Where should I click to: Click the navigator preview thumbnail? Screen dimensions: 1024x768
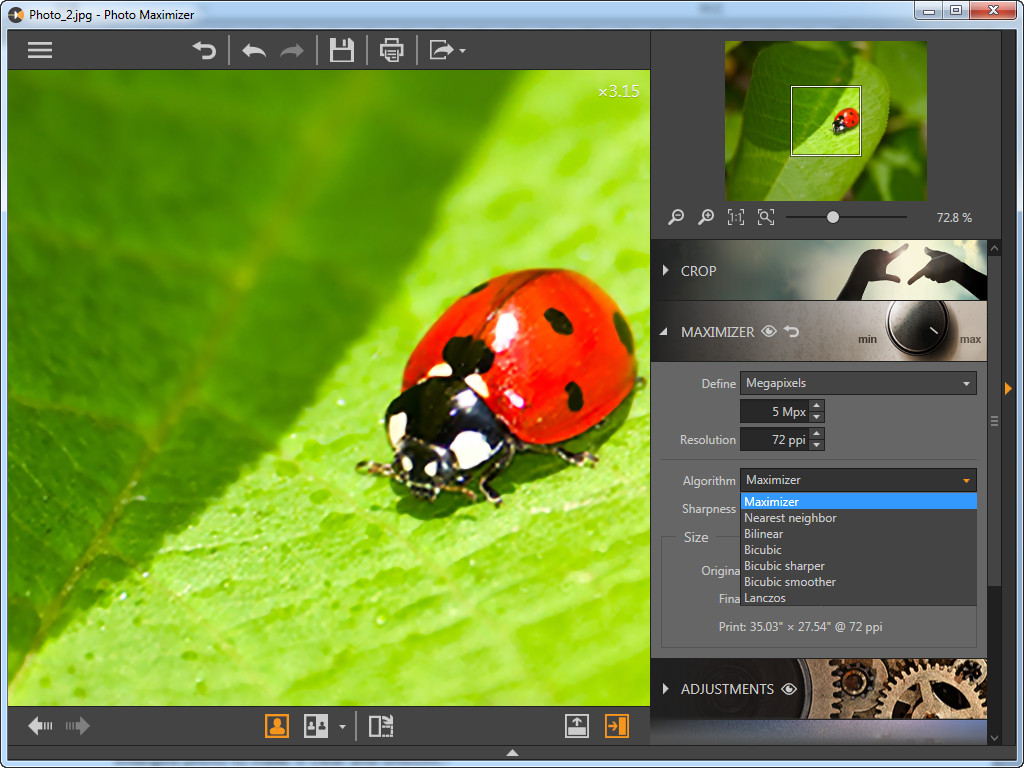tap(825, 121)
